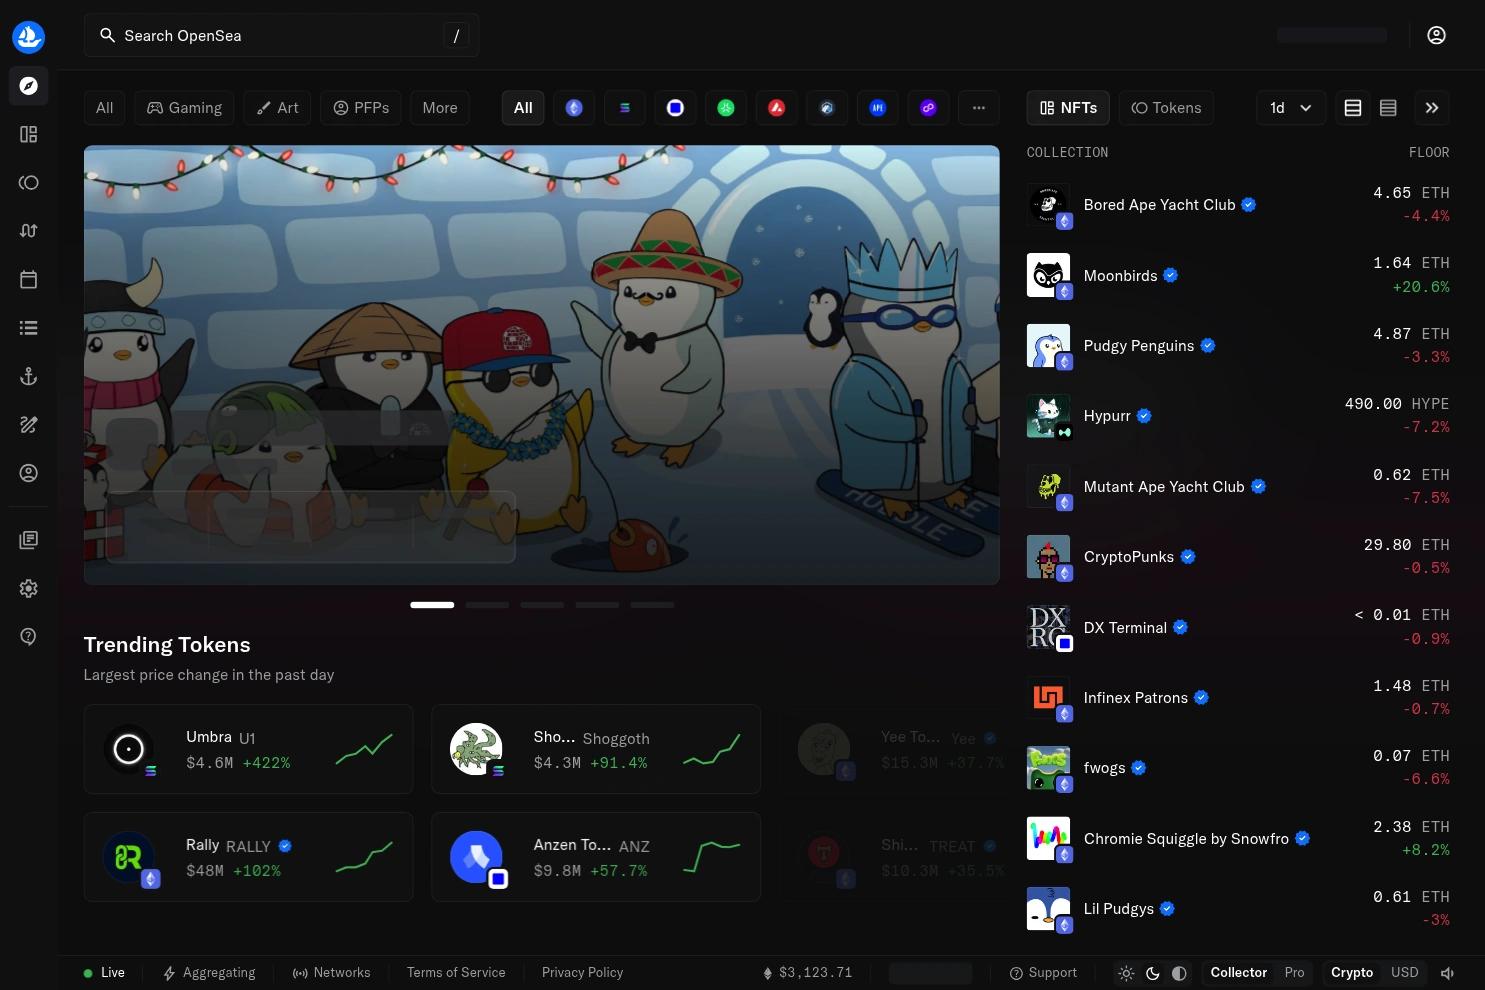The height and width of the screenshot is (990, 1485).
Task: Select the All chains filter button
Action: click(x=523, y=108)
